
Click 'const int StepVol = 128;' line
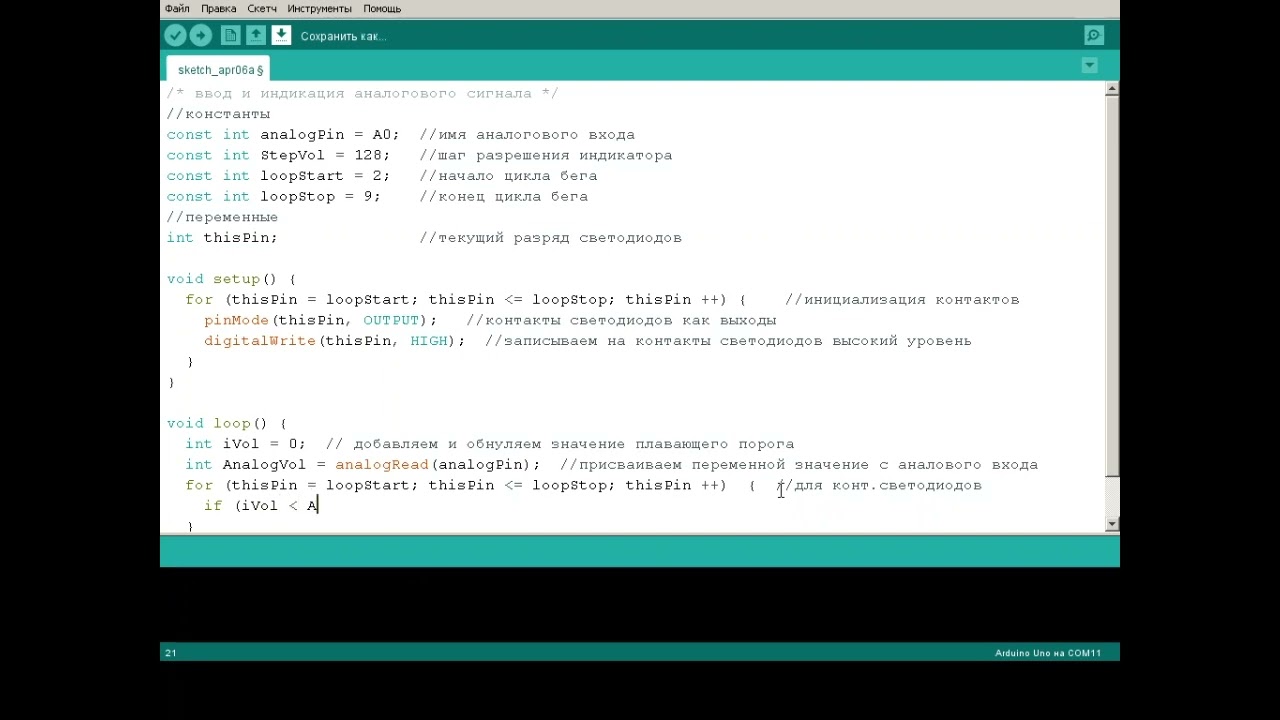coord(278,155)
